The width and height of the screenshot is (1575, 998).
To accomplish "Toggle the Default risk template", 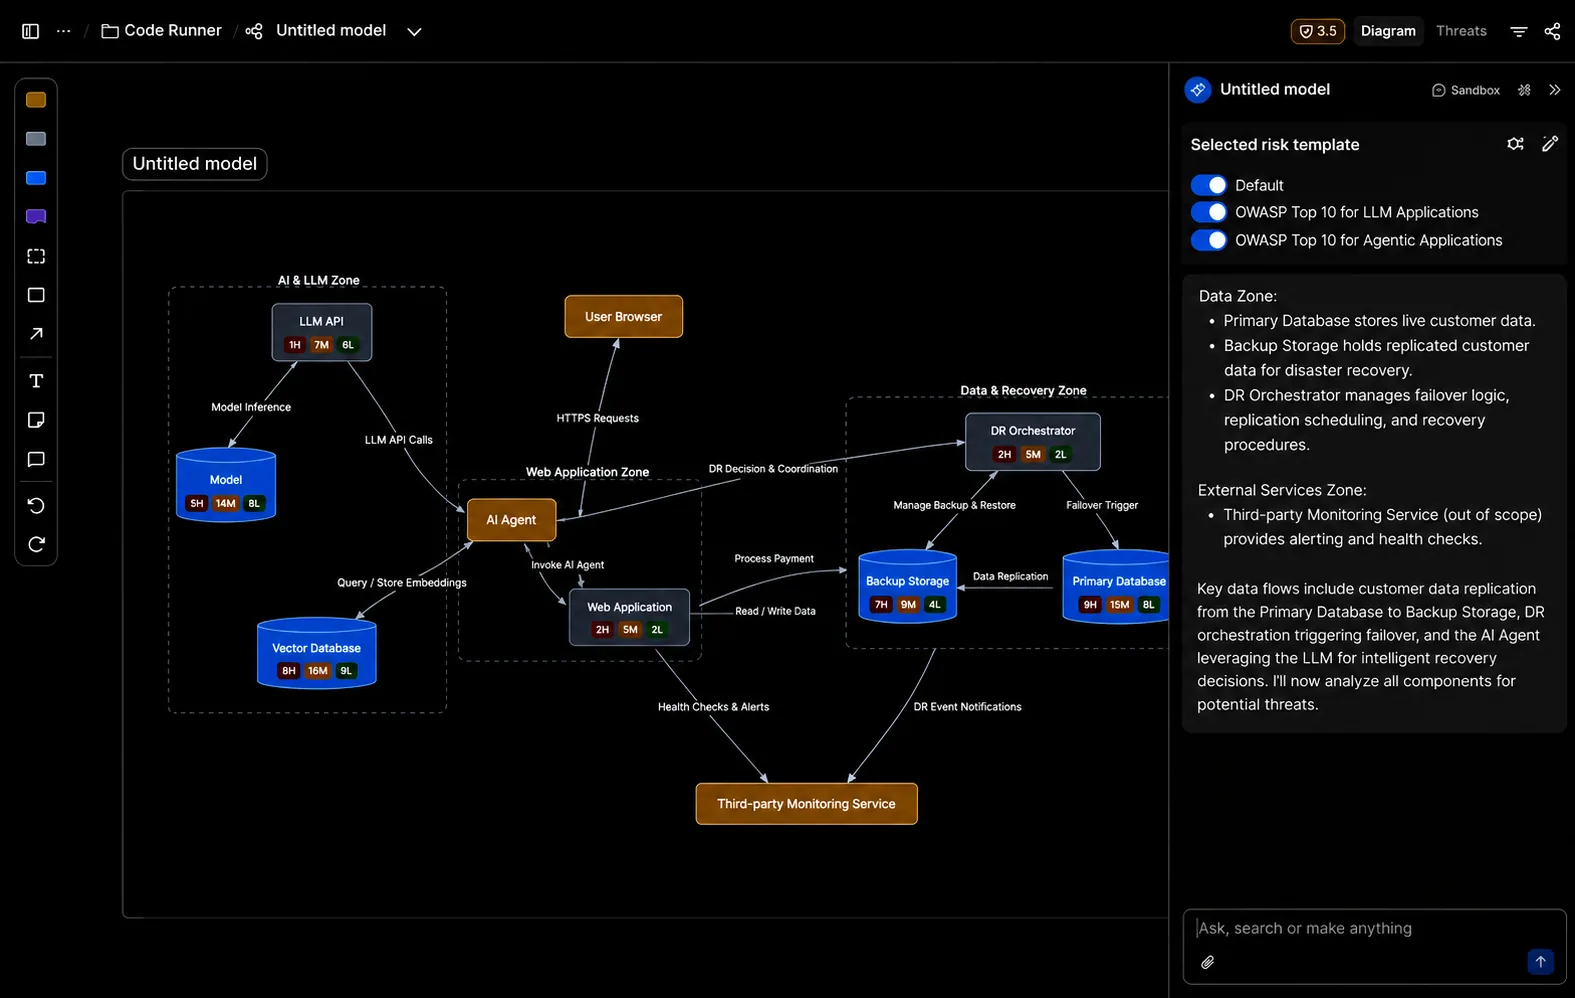I will pyautogui.click(x=1209, y=185).
